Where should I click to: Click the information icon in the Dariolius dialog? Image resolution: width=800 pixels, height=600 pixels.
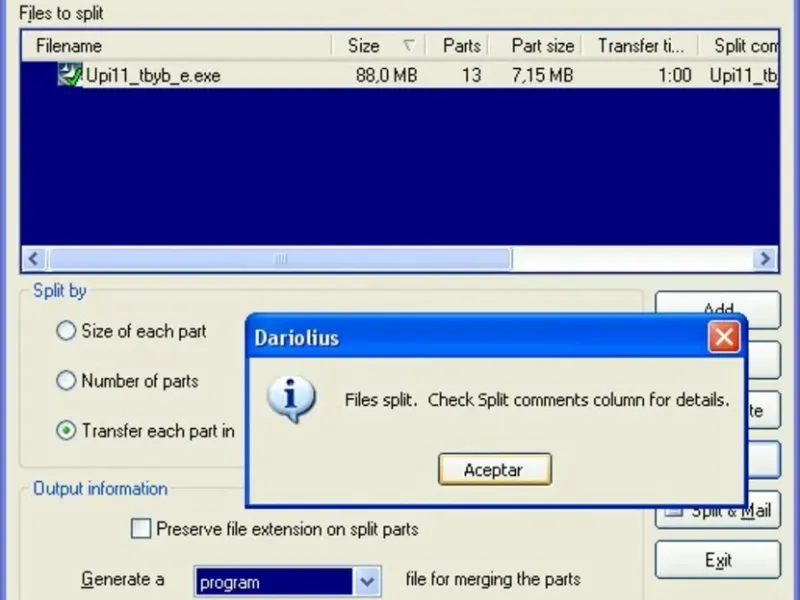click(291, 399)
